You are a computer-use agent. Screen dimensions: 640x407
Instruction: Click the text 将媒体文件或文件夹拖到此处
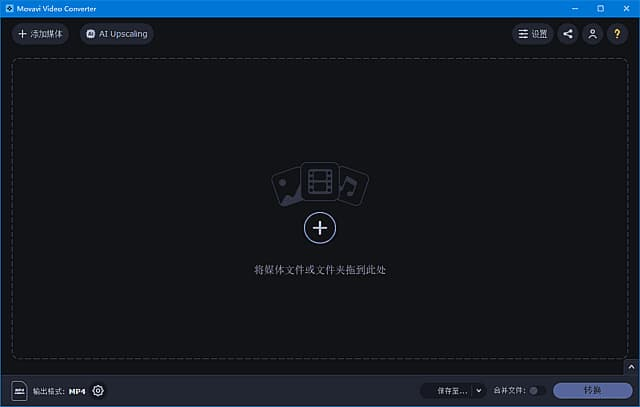pyautogui.click(x=320, y=270)
